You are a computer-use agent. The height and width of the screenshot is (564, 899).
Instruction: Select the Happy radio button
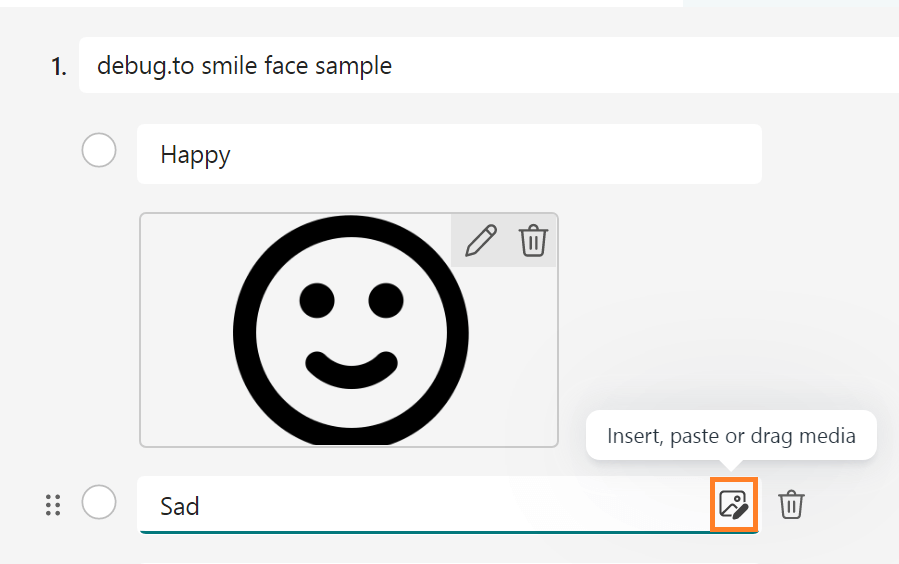[x=99, y=152]
